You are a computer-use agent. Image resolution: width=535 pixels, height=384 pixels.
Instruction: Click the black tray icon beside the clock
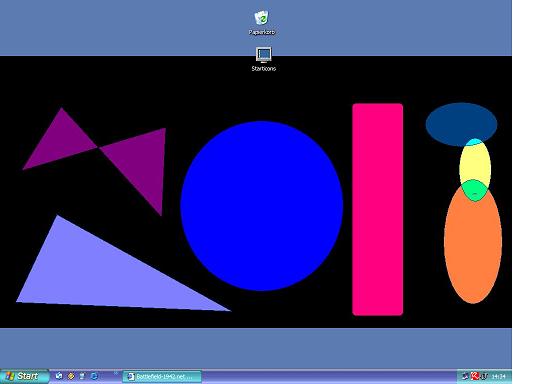click(484, 376)
